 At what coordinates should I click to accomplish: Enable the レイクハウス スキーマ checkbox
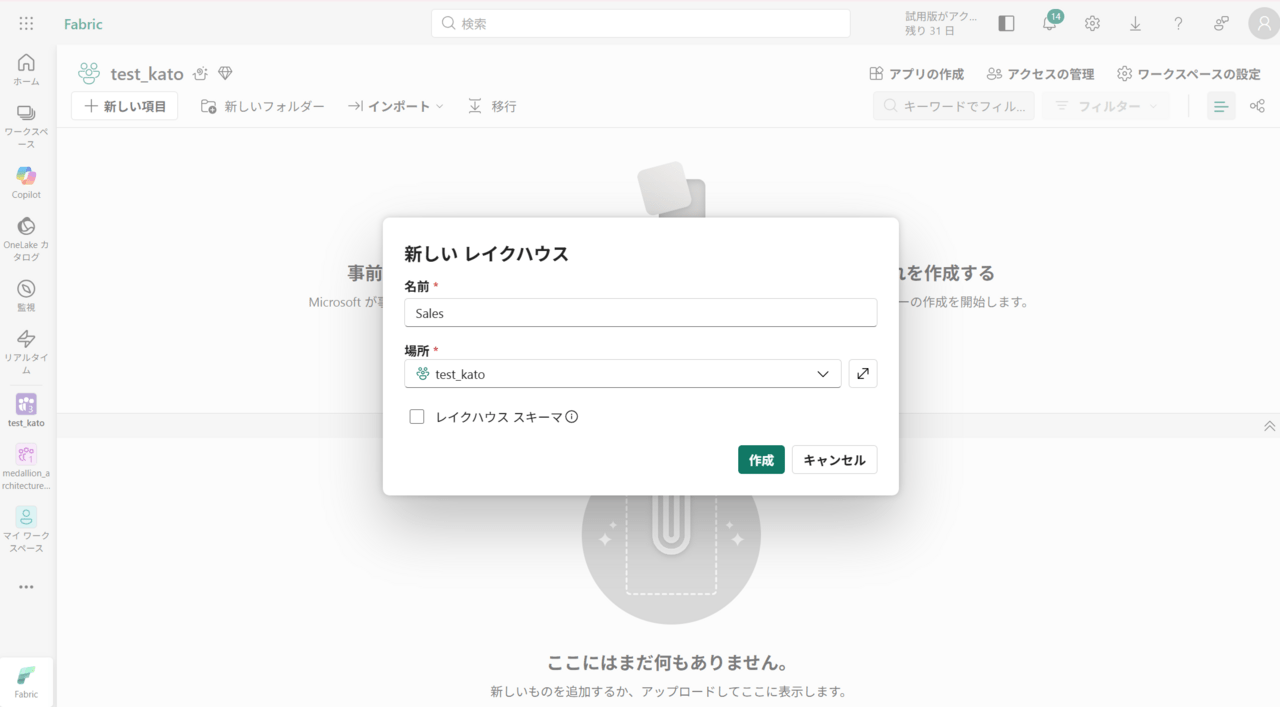click(x=417, y=417)
